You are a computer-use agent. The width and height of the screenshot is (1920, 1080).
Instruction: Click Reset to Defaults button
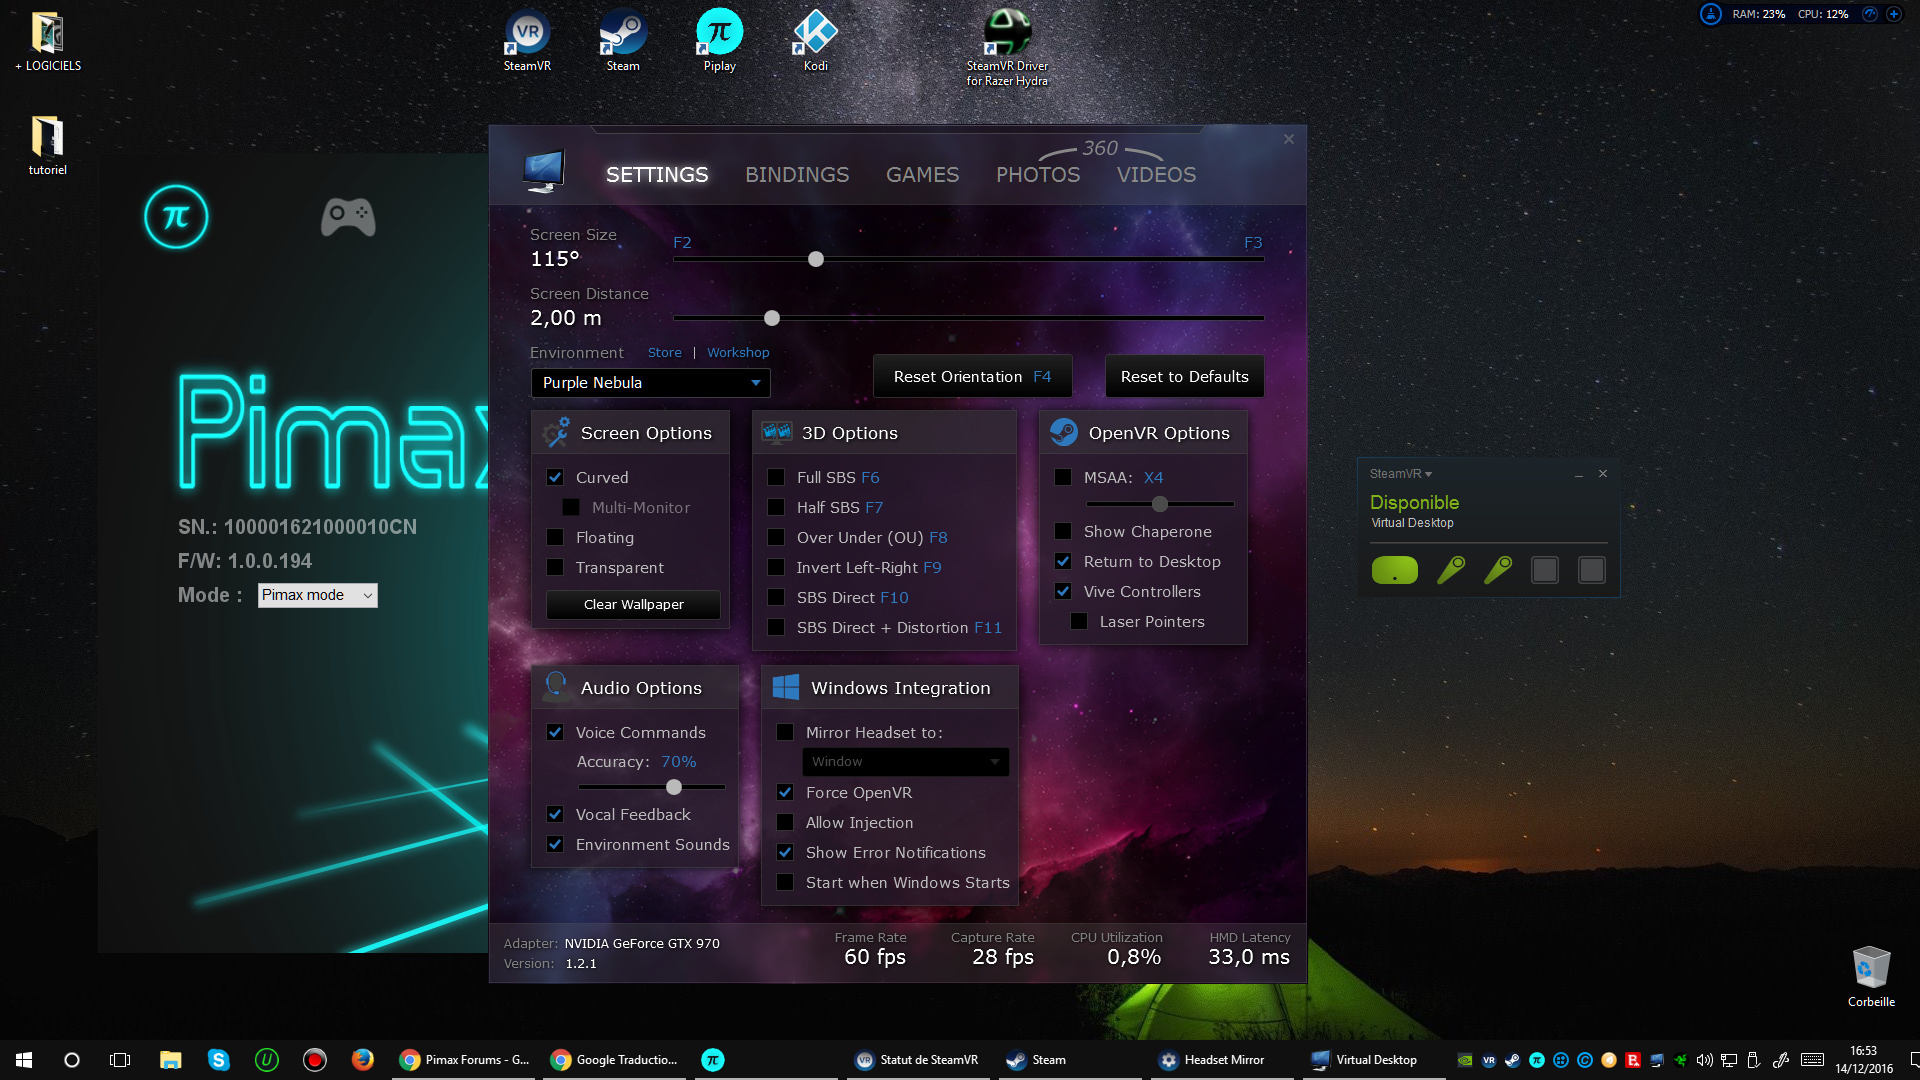pos(1184,377)
